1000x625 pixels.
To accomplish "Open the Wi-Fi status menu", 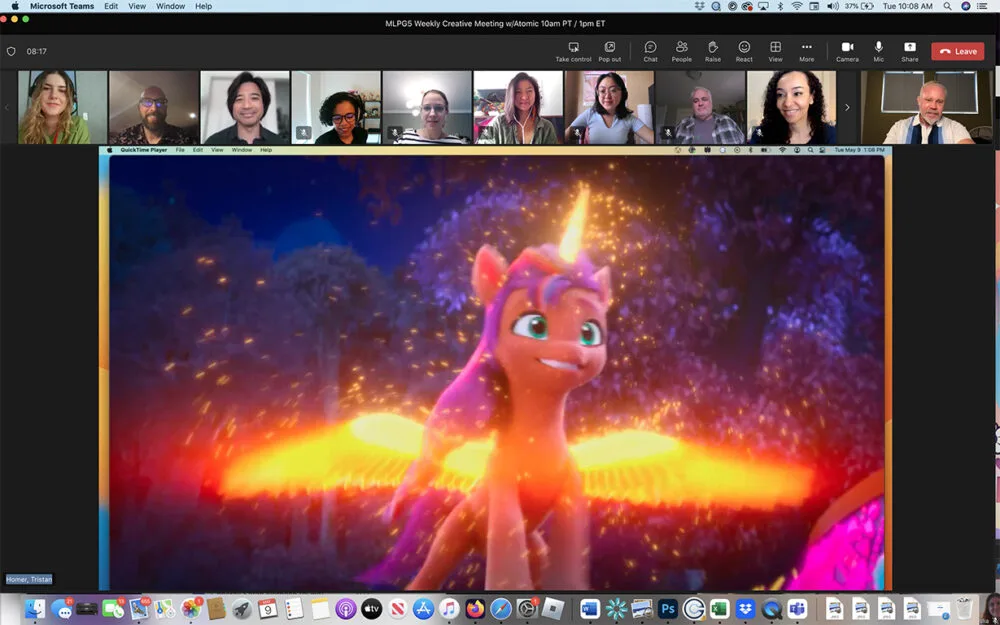I will click(797, 6).
